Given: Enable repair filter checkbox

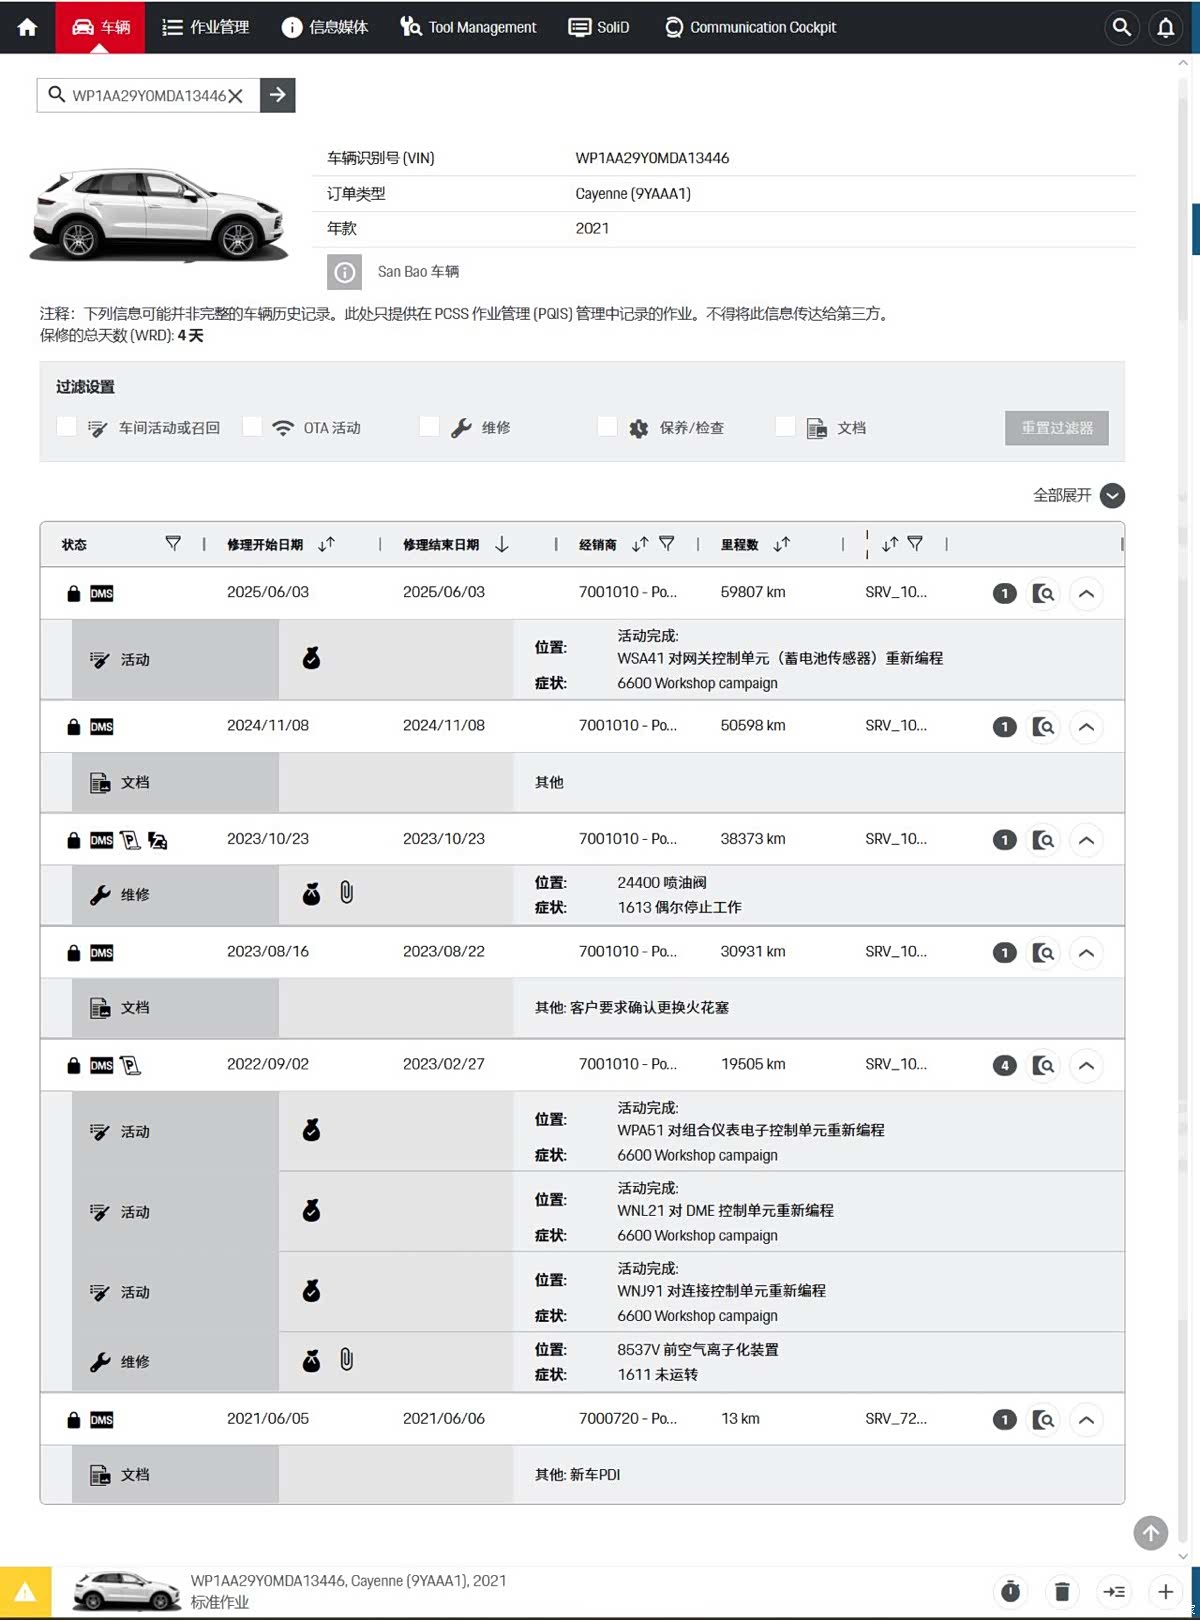Looking at the screenshot, I should pyautogui.click(x=429, y=427).
